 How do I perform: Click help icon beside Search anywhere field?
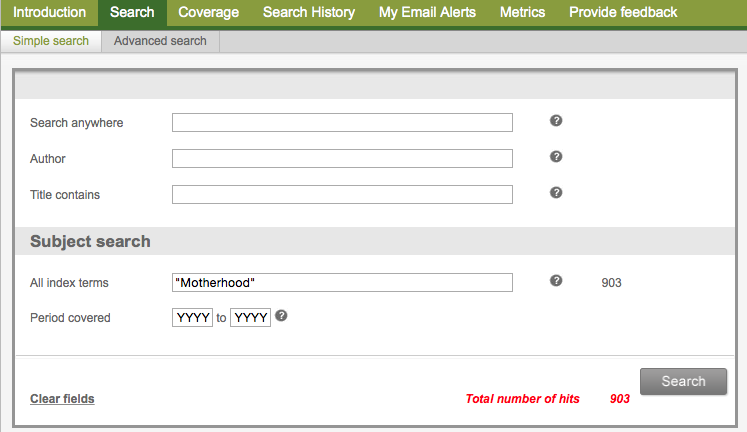pyautogui.click(x=556, y=121)
